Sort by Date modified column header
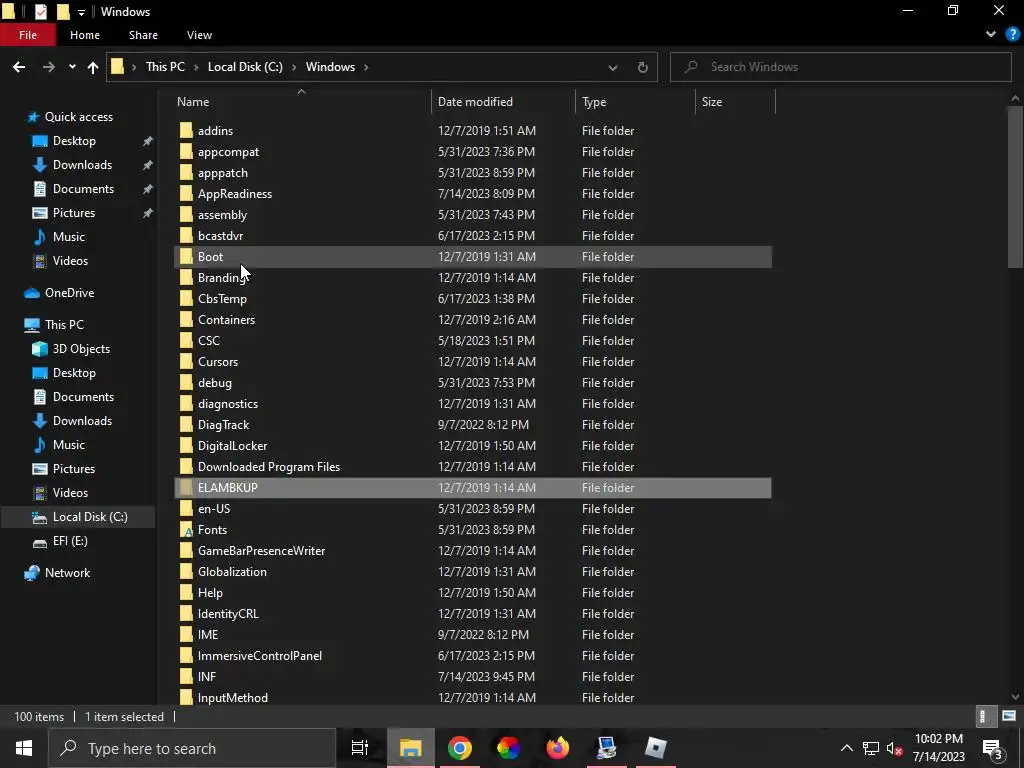 [503, 102]
